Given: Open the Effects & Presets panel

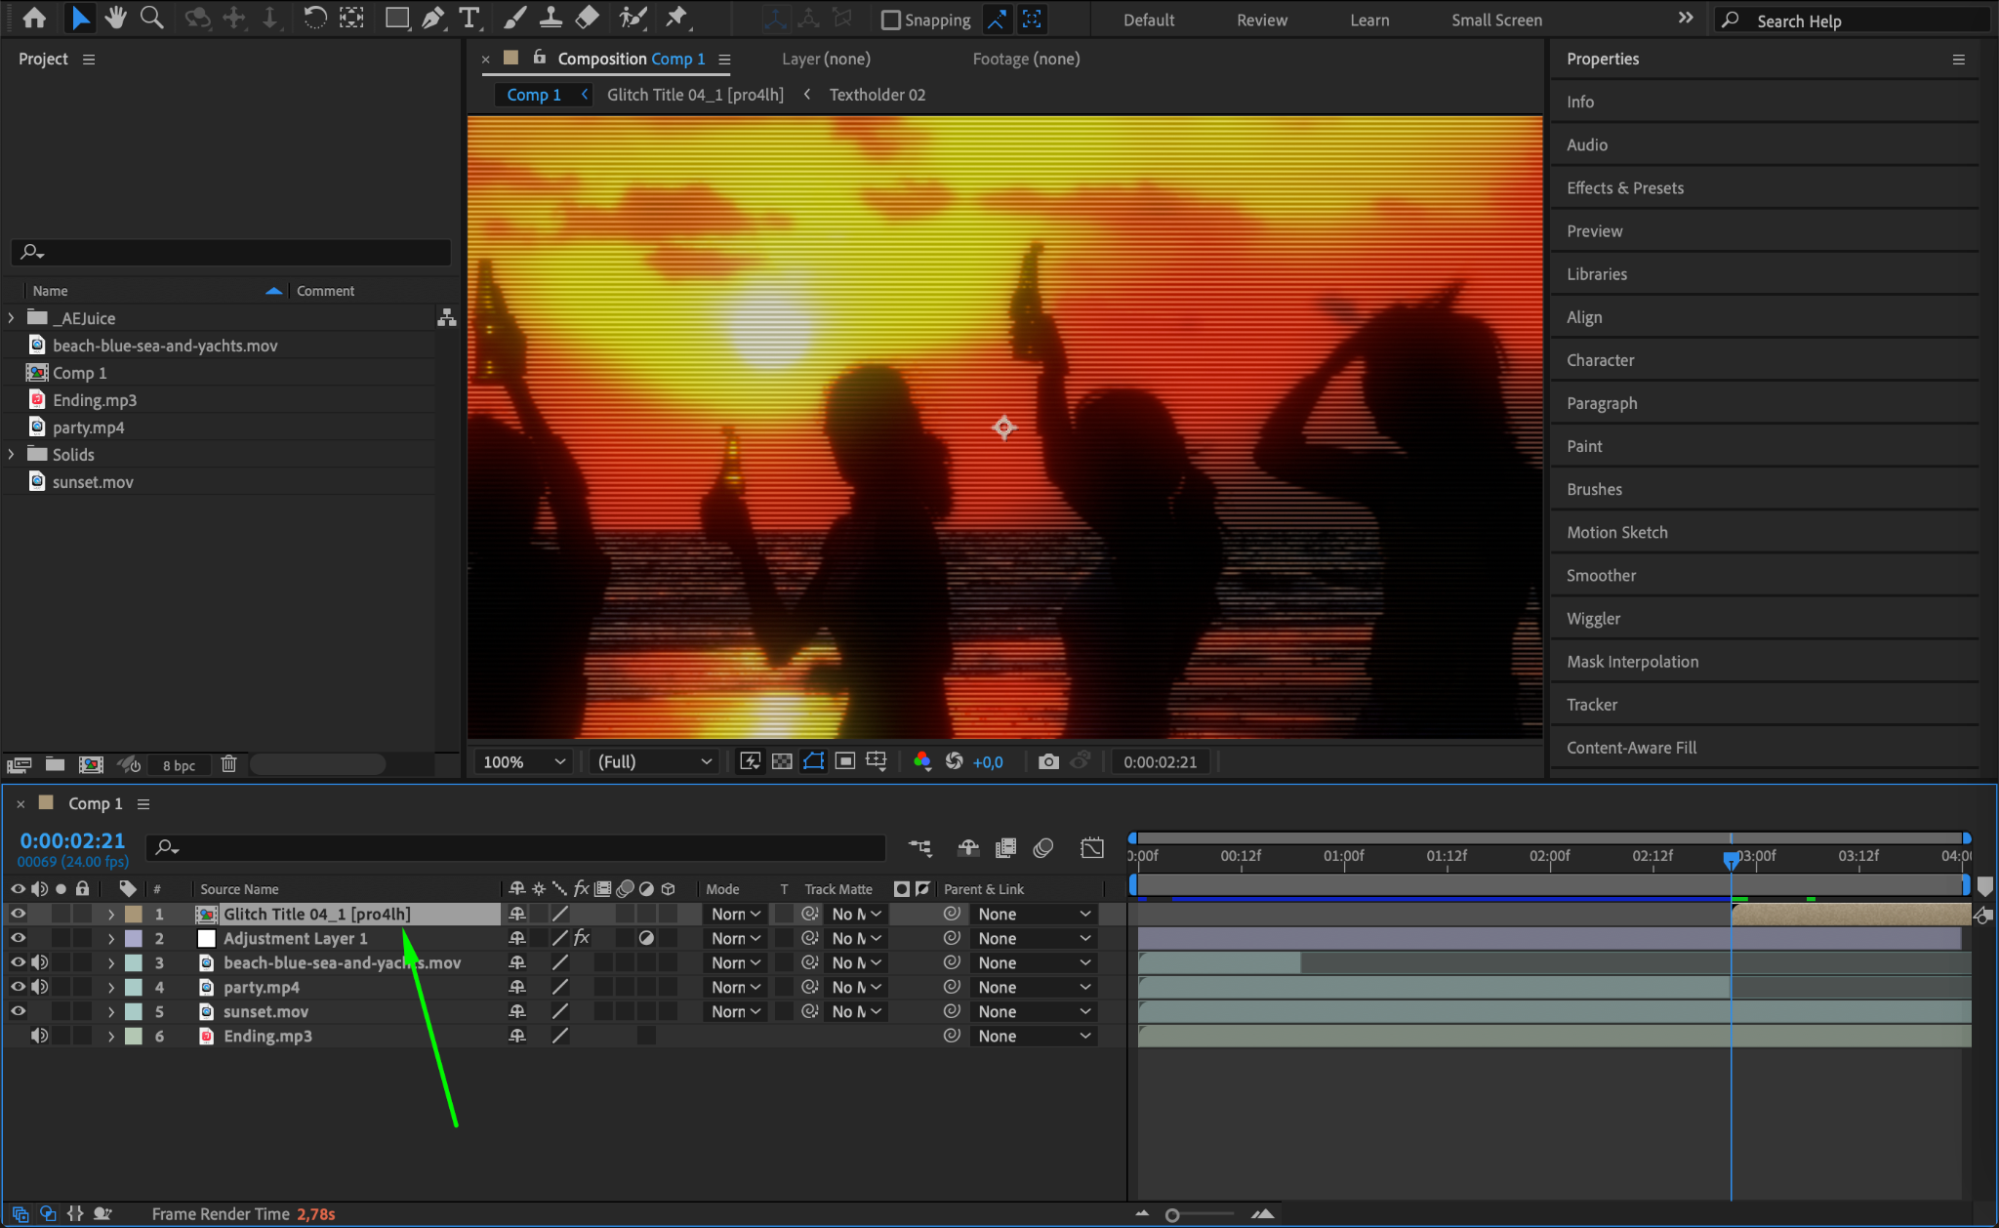Looking at the screenshot, I should (1624, 188).
